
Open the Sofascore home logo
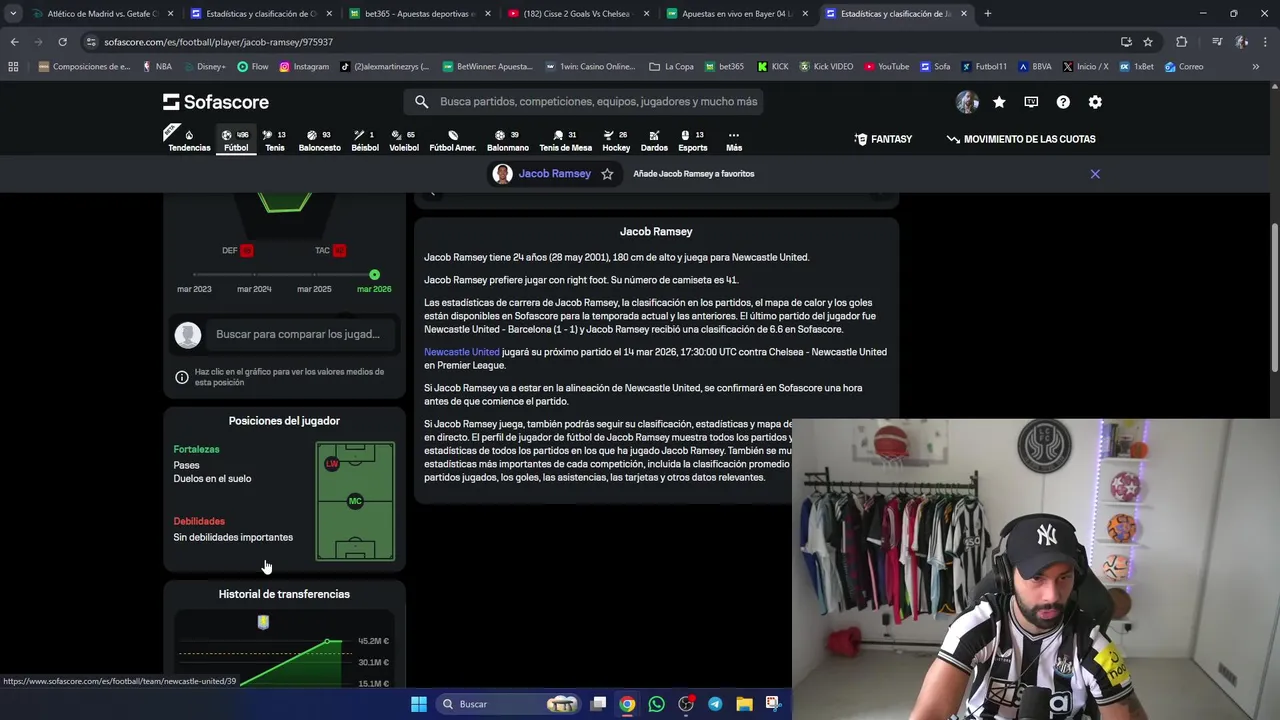[216, 102]
